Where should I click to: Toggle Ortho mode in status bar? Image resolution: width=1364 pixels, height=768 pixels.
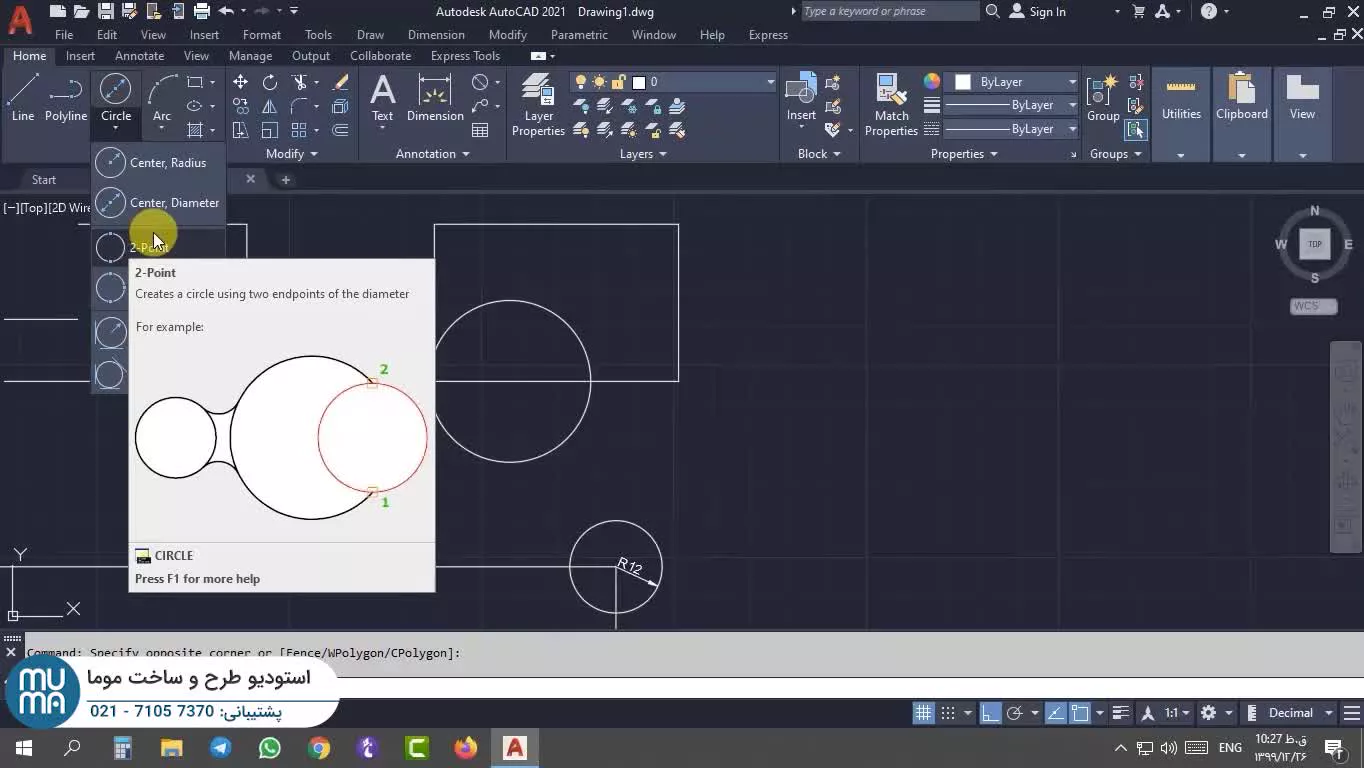pos(990,713)
